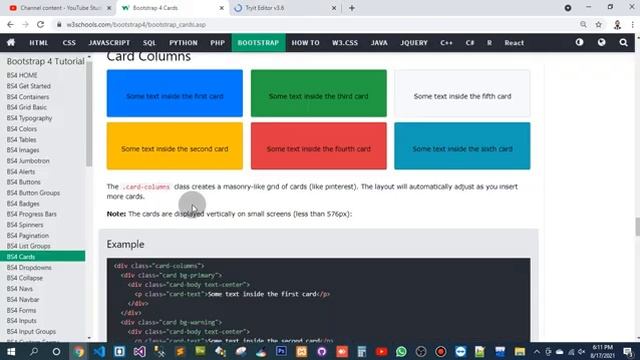Open Windows Start menu

tap(11, 351)
